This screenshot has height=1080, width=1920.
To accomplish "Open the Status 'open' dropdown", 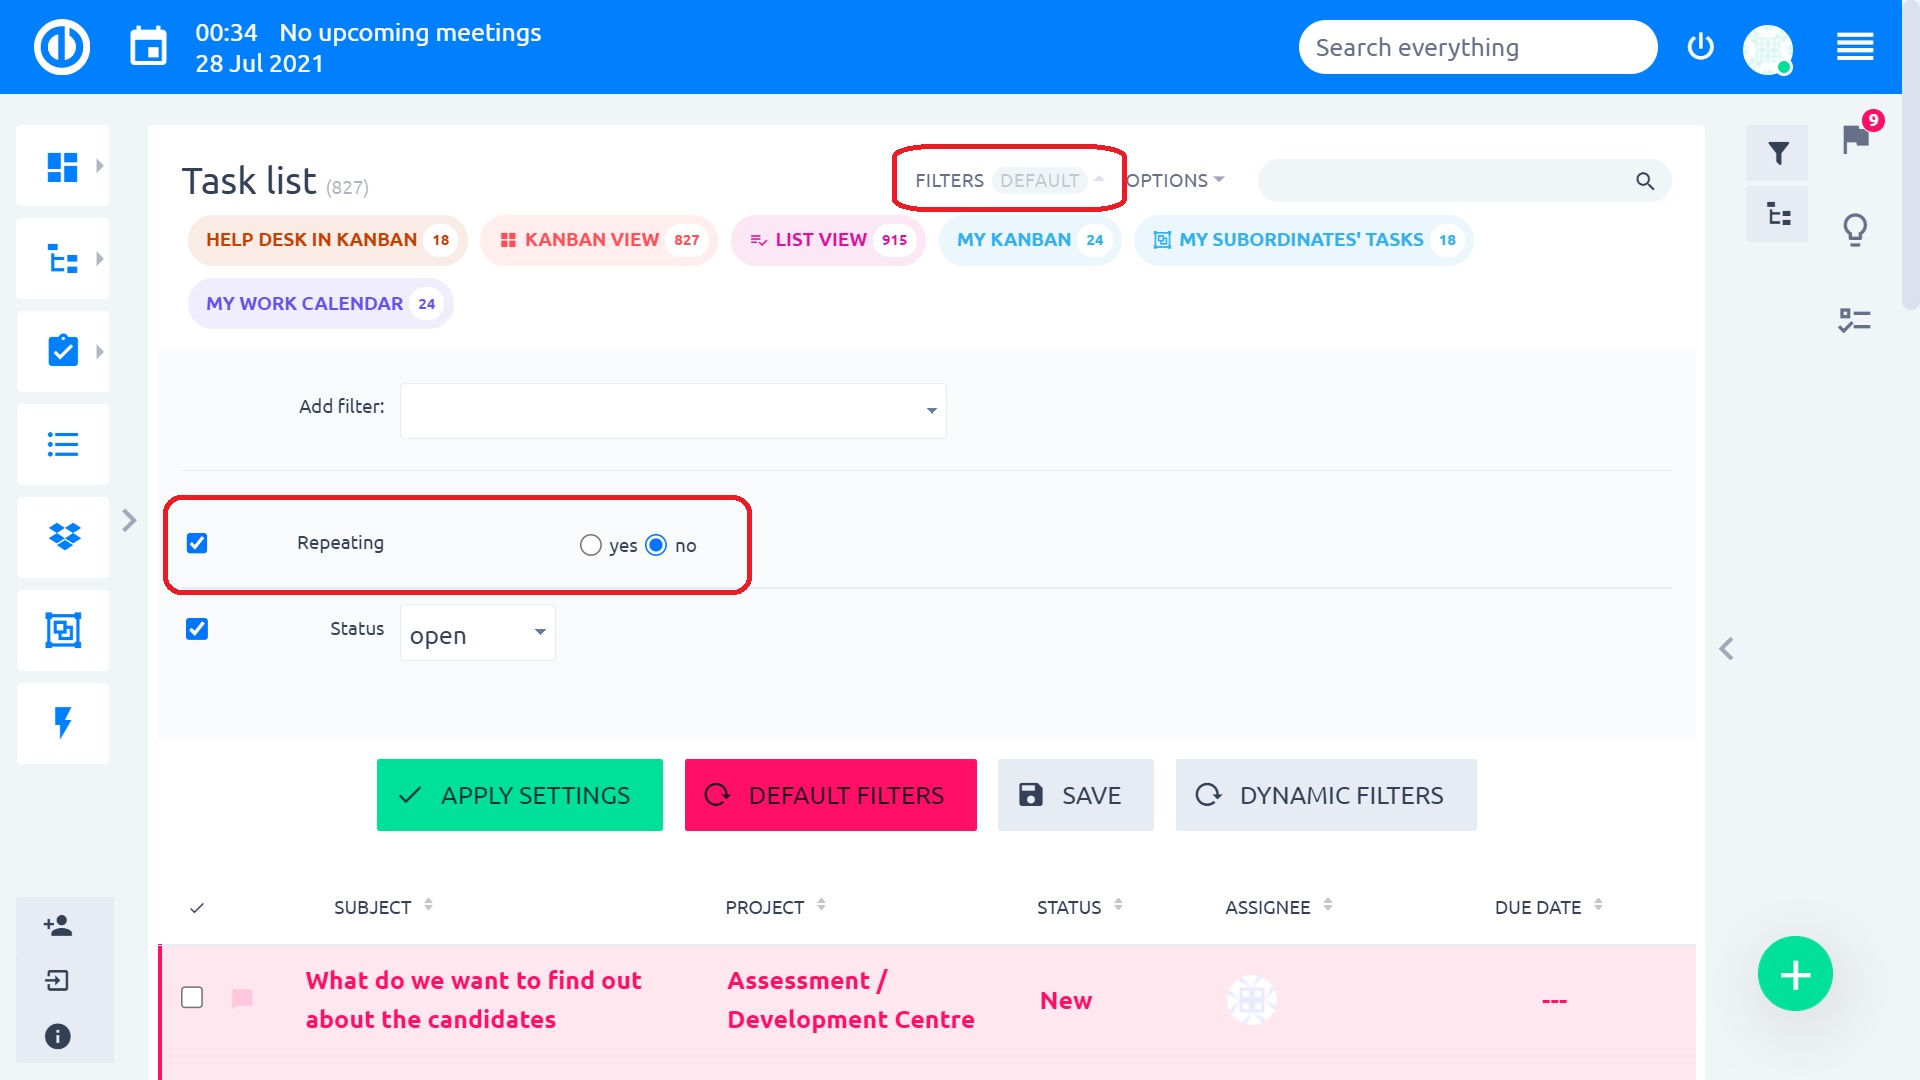I will (477, 633).
